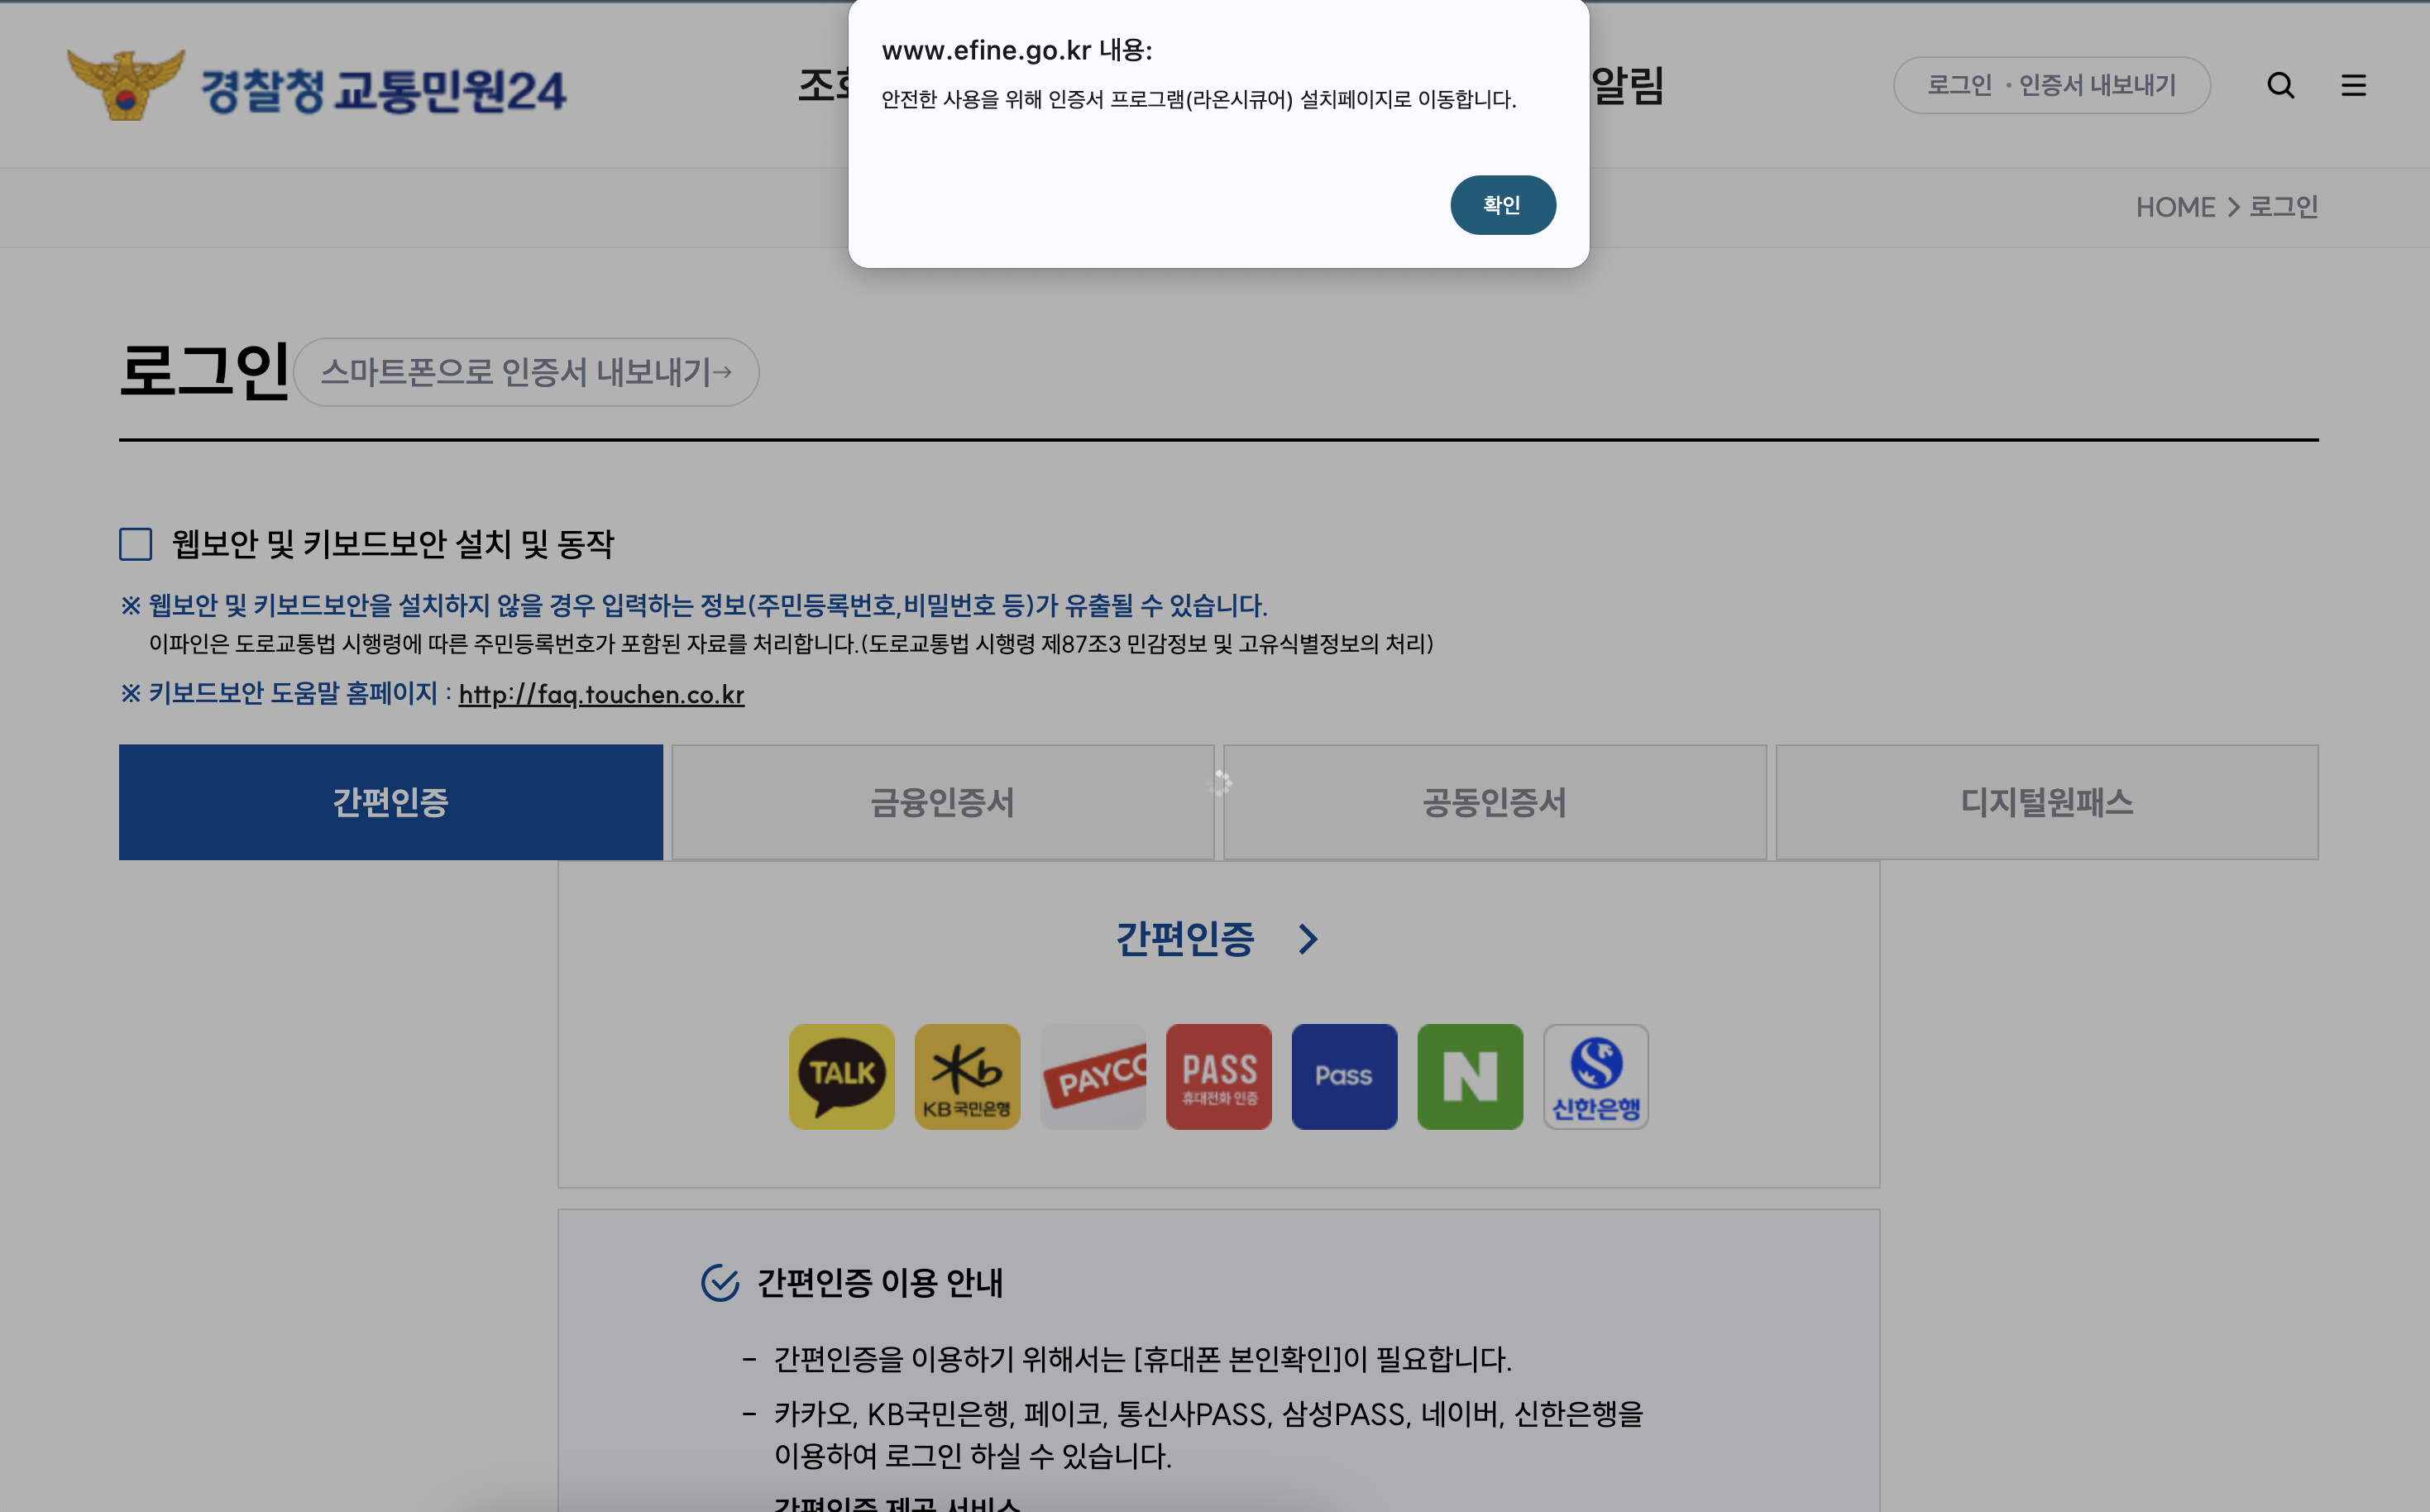Confirm the dialog with 확인 button
This screenshot has height=1512, width=2430.
(x=1503, y=204)
